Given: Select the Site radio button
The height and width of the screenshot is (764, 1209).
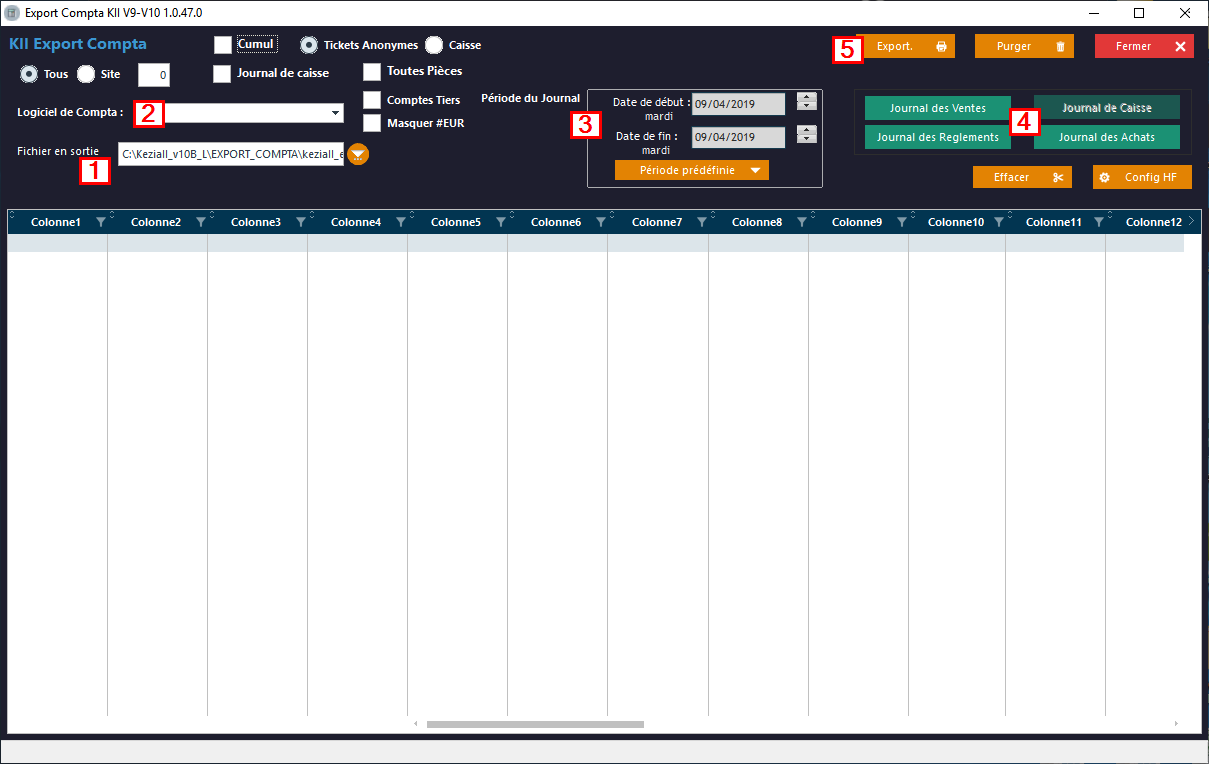Looking at the screenshot, I should click(86, 74).
